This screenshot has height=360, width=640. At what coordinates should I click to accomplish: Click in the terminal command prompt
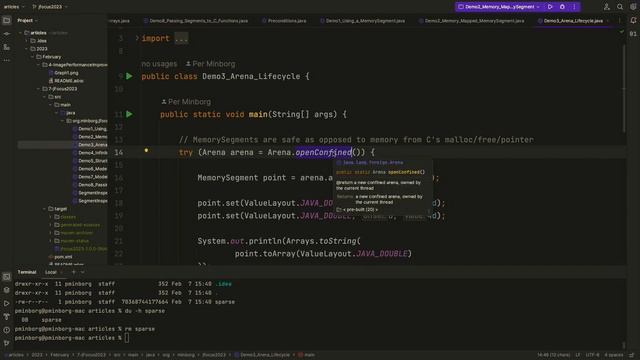pos(127,338)
